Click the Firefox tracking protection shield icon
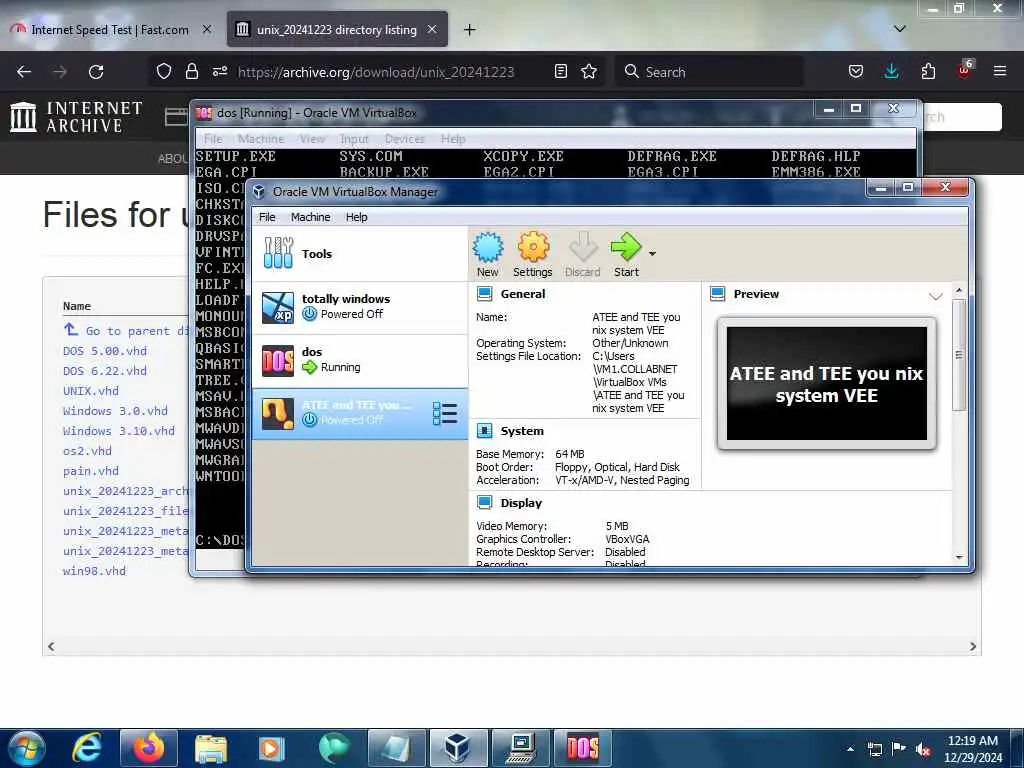The image size is (1024, 768). pos(163,71)
